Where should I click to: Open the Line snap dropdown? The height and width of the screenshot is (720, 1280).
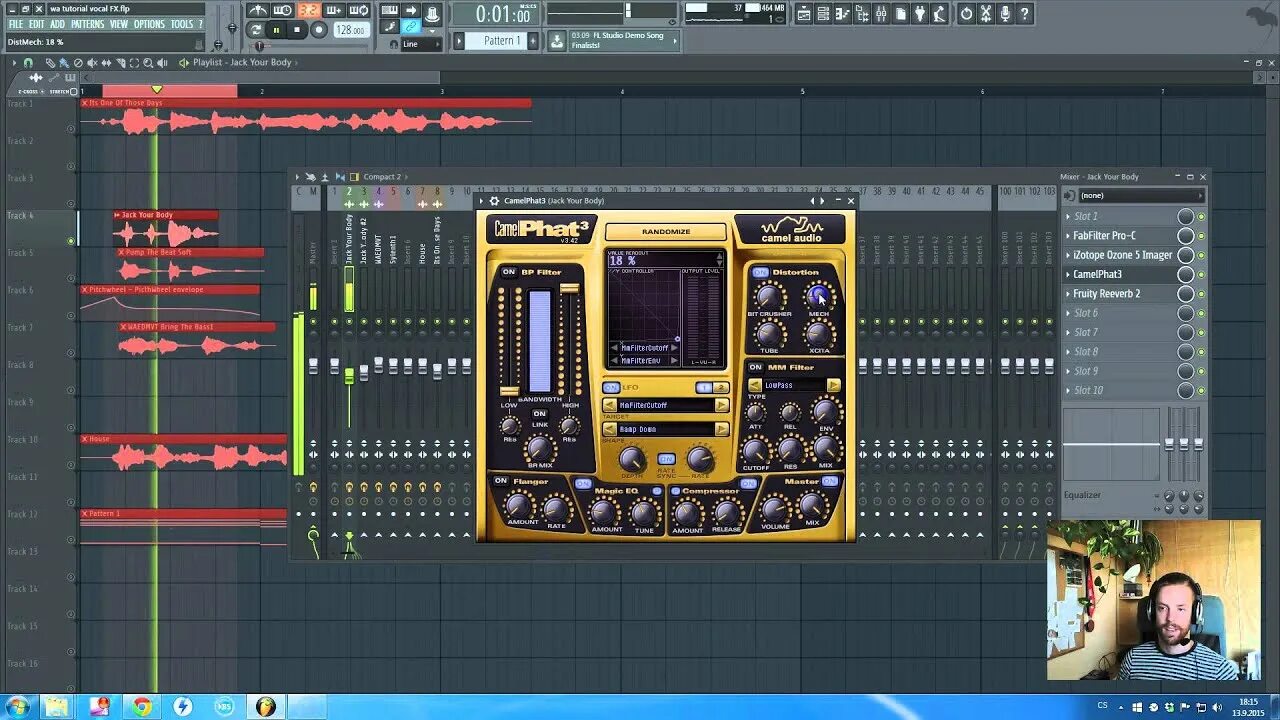[421, 44]
